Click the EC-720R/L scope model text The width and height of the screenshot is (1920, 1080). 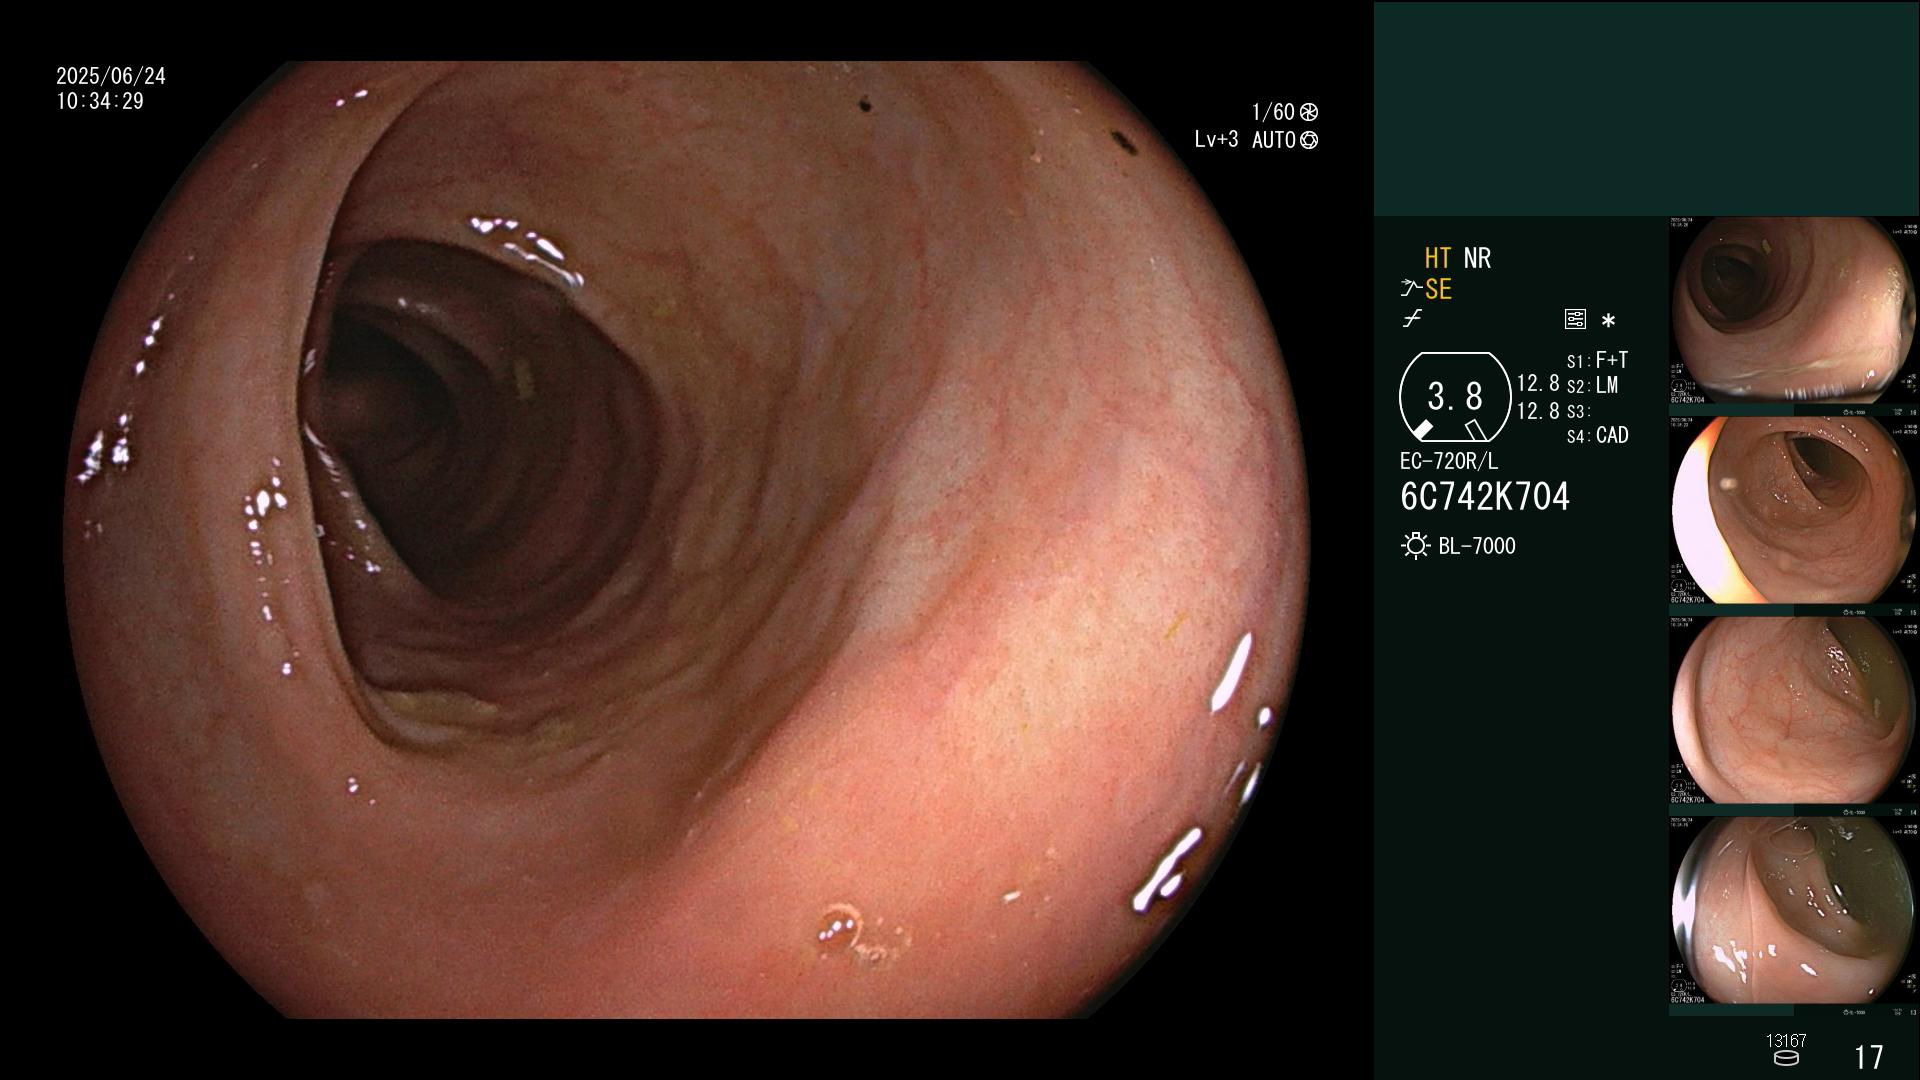tap(1449, 462)
